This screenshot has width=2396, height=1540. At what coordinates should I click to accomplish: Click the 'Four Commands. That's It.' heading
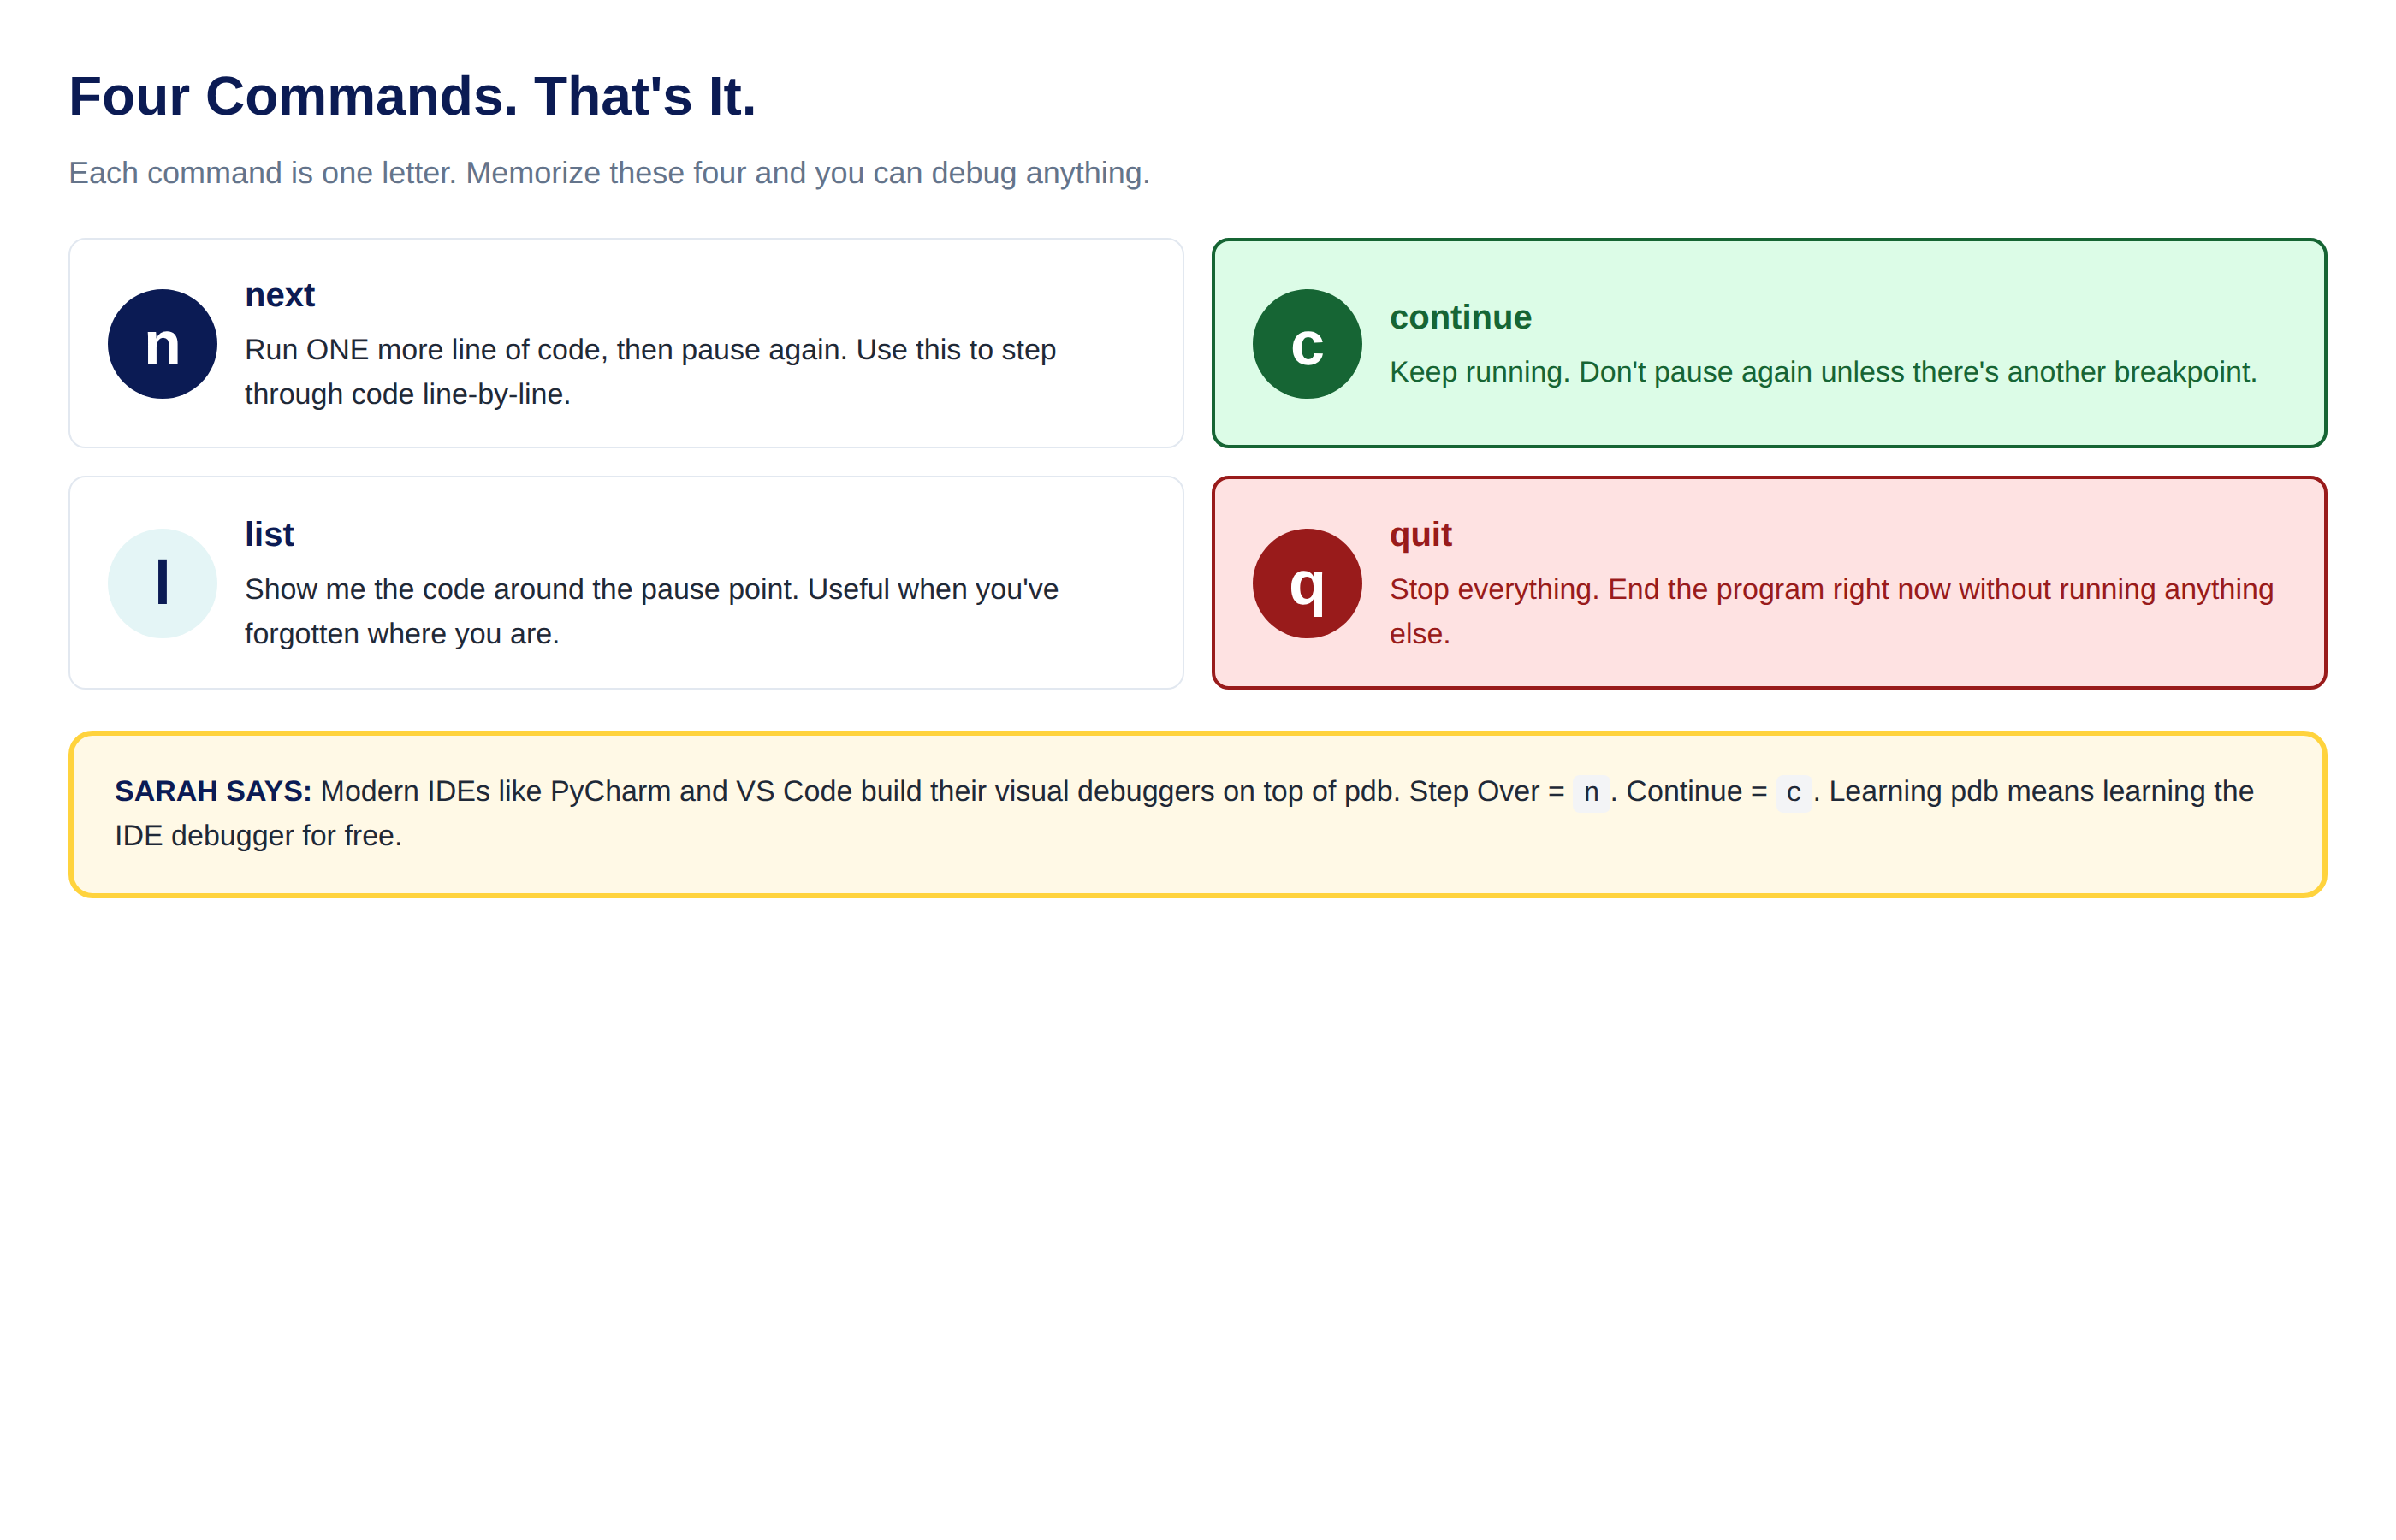pos(412,96)
